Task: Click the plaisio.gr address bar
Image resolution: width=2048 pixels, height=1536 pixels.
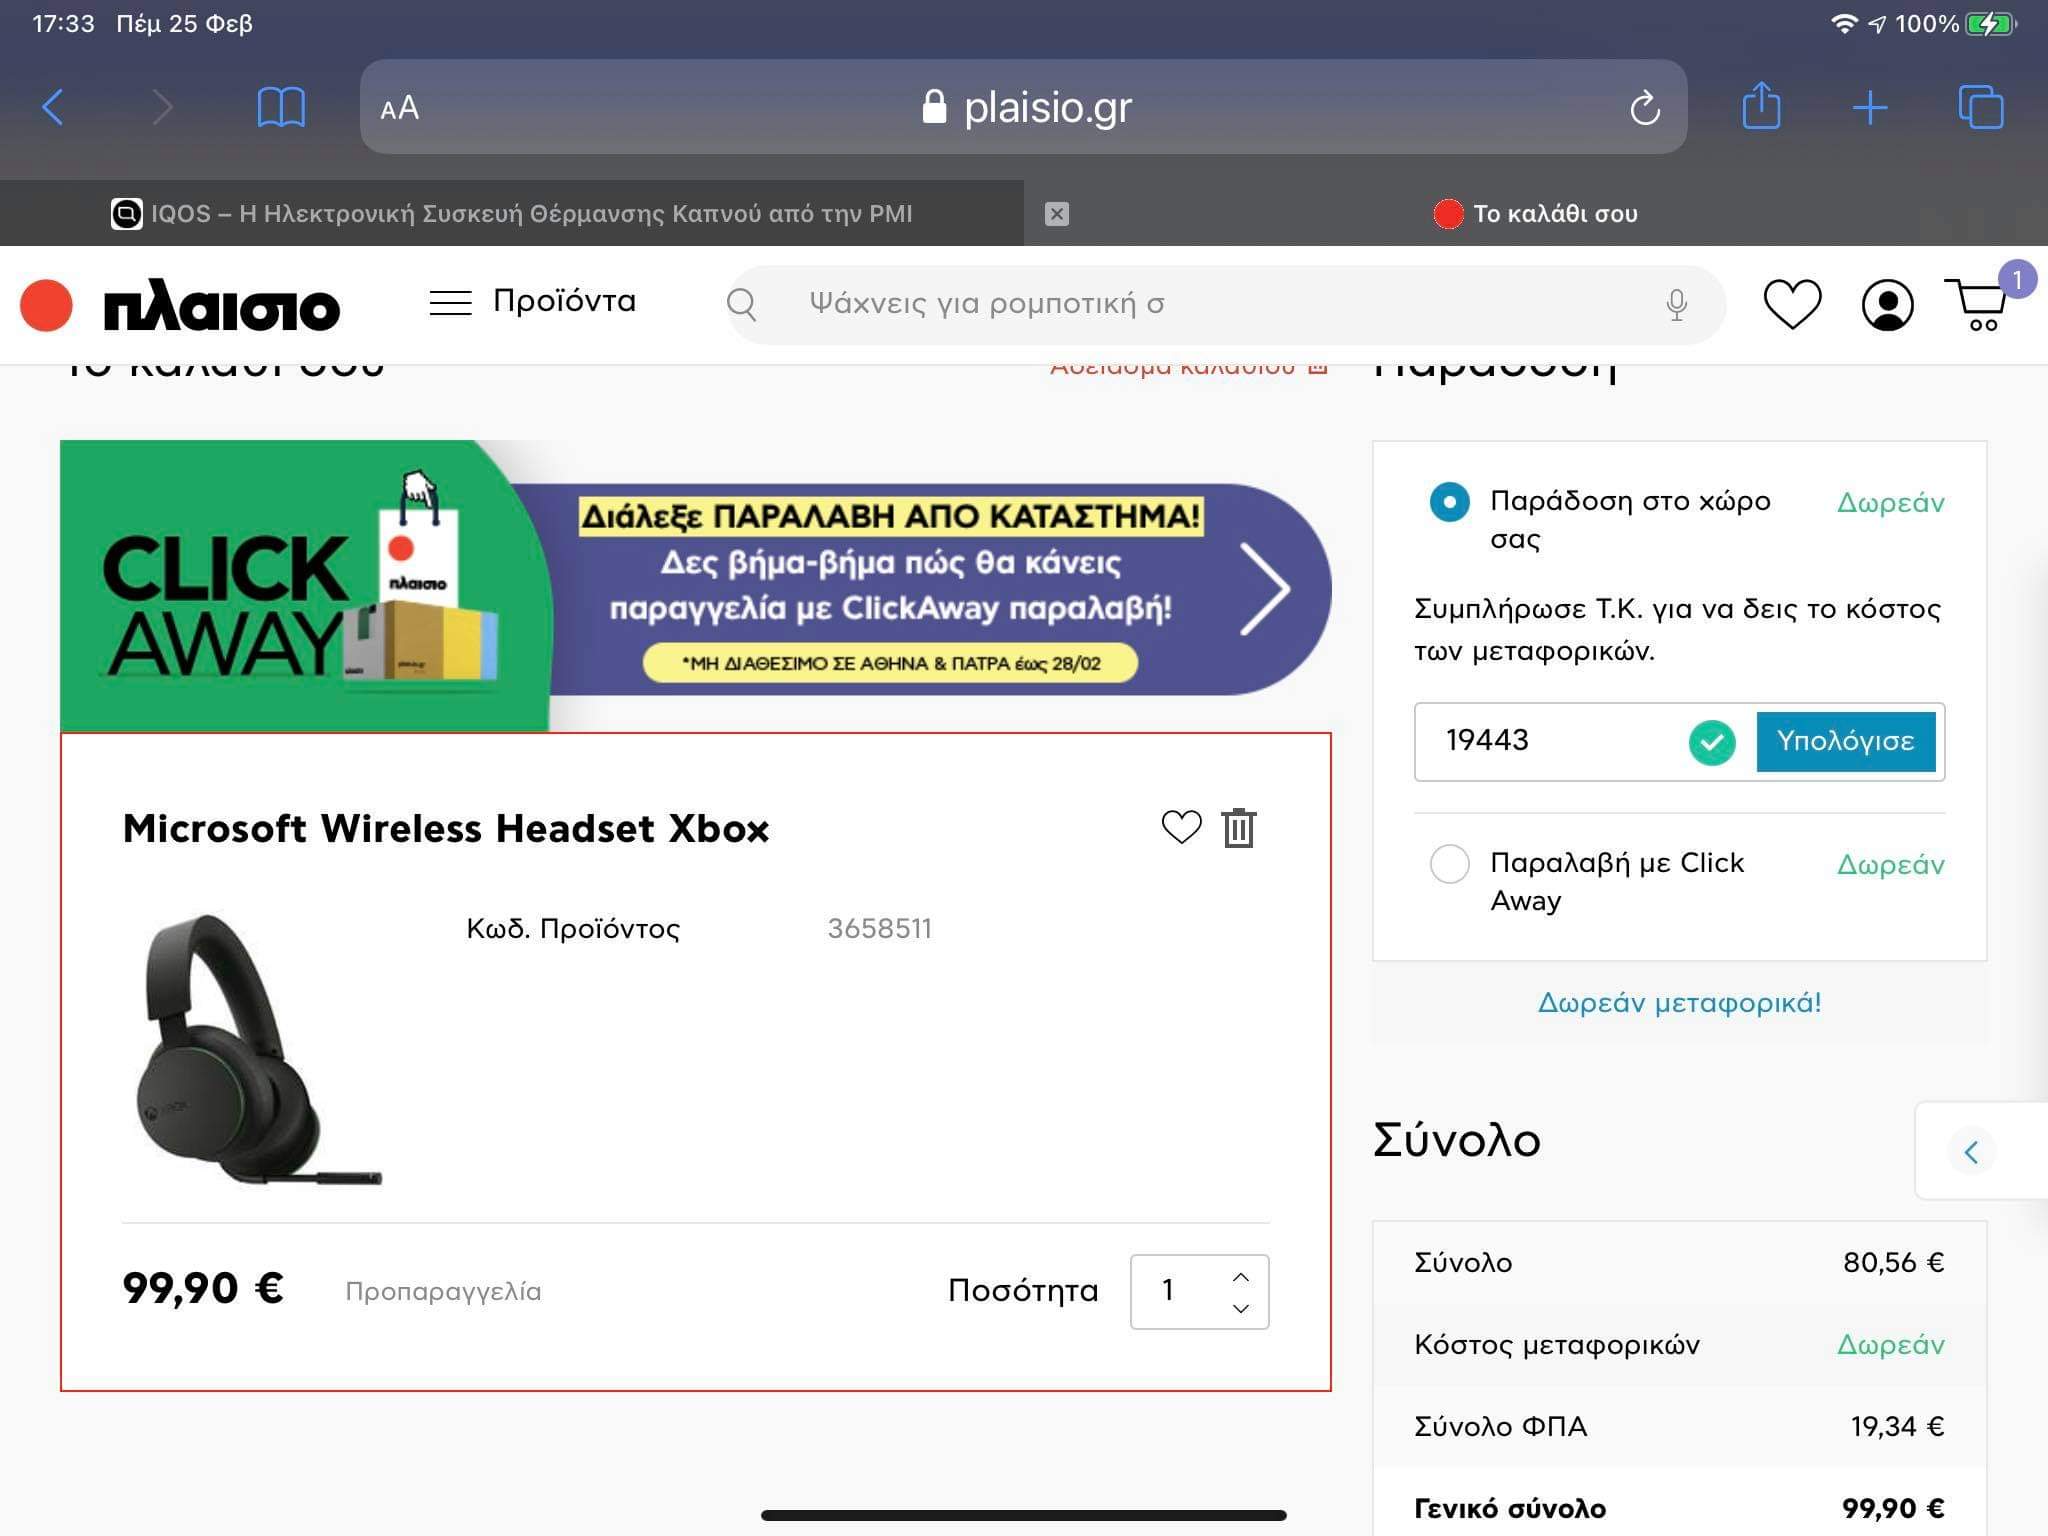Action: [1024, 107]
